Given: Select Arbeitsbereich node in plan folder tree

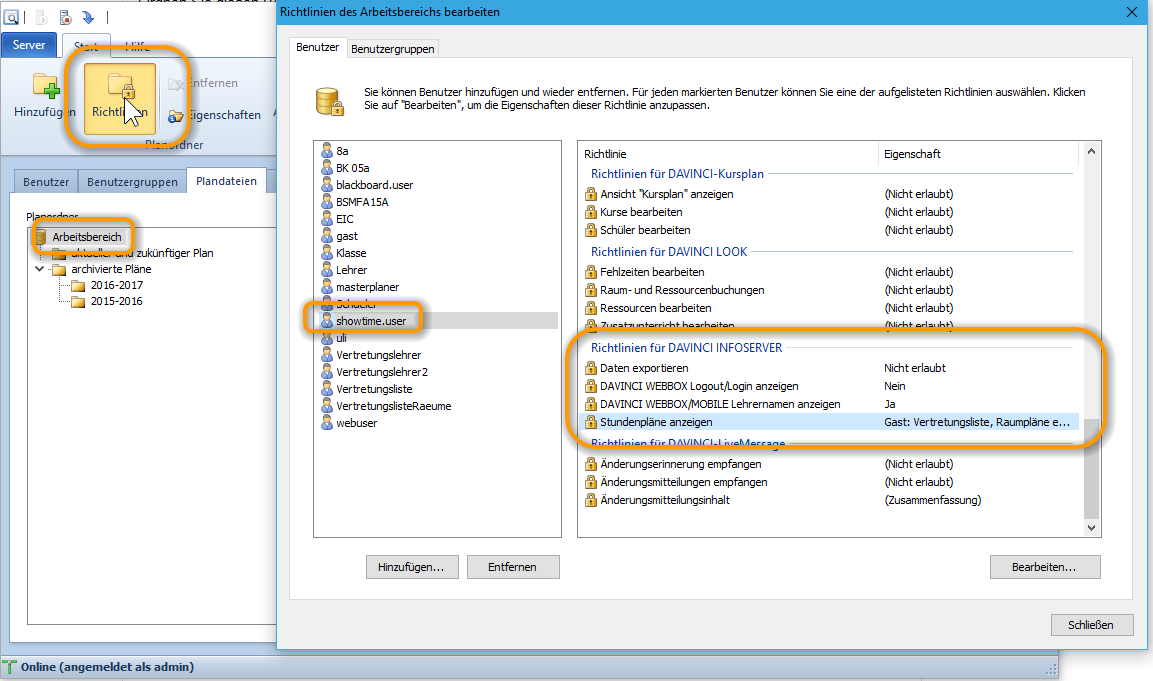Looking at the screenshot, I should (x=86, y=237).
